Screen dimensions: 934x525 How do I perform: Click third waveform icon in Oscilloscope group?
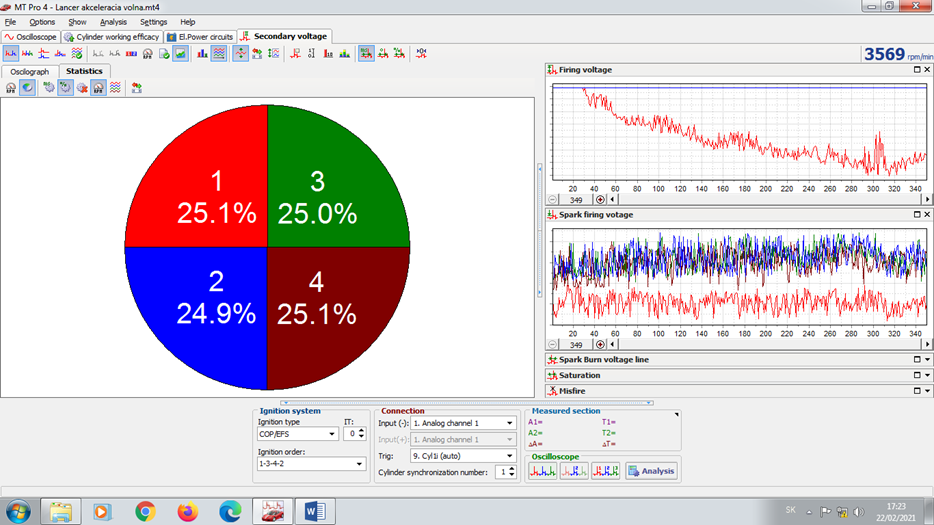(x=605, y=471)
